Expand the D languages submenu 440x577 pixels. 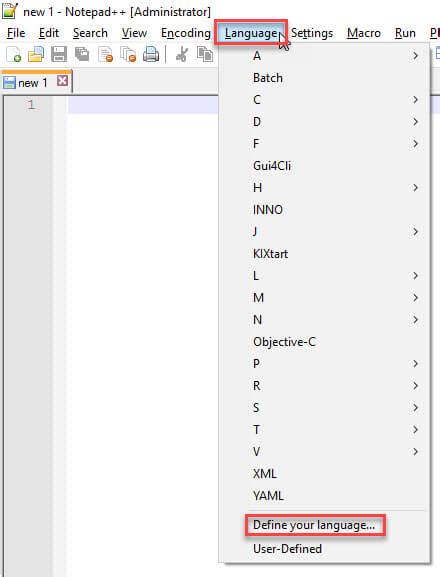click(x=324, y=122)
